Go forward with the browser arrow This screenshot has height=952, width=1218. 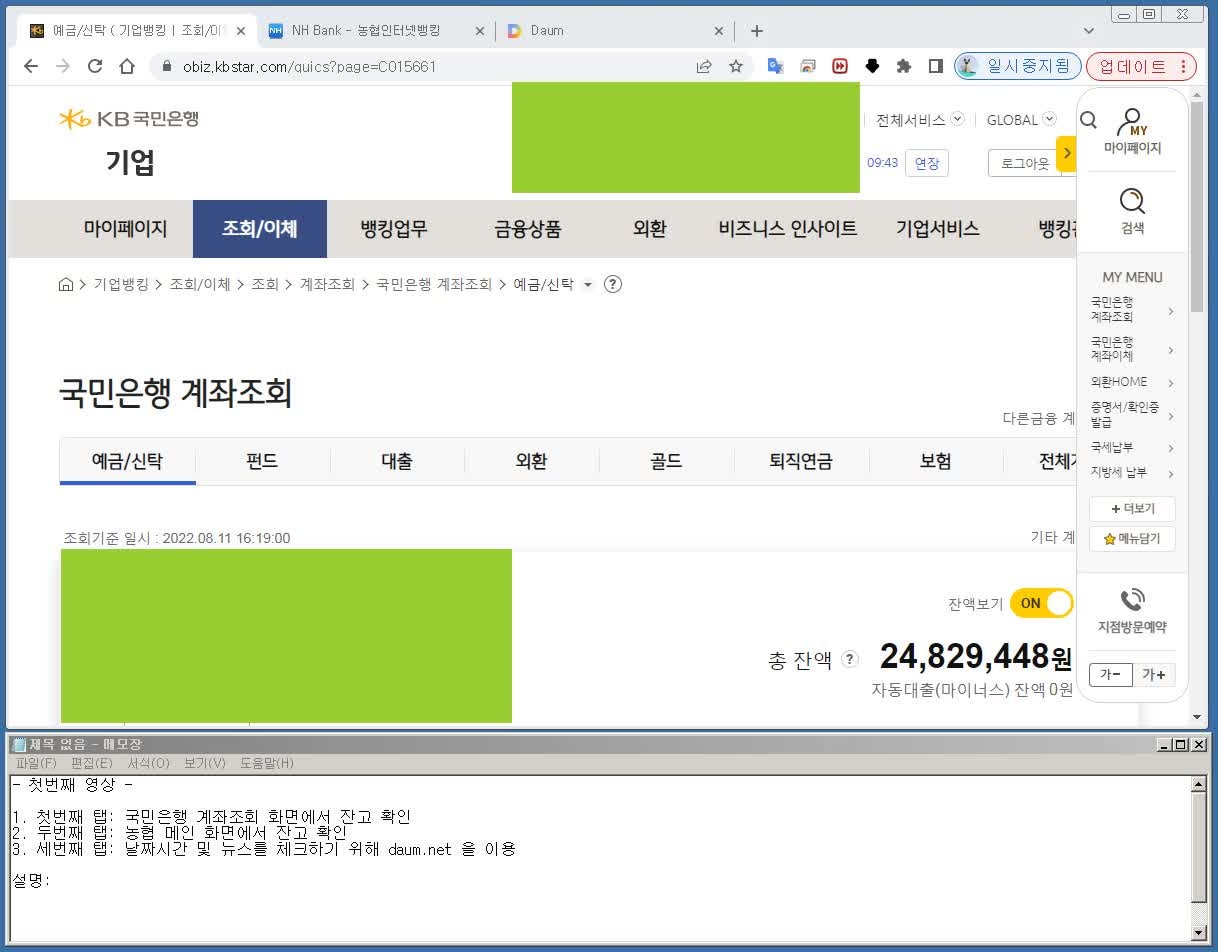tap(63, 66)
